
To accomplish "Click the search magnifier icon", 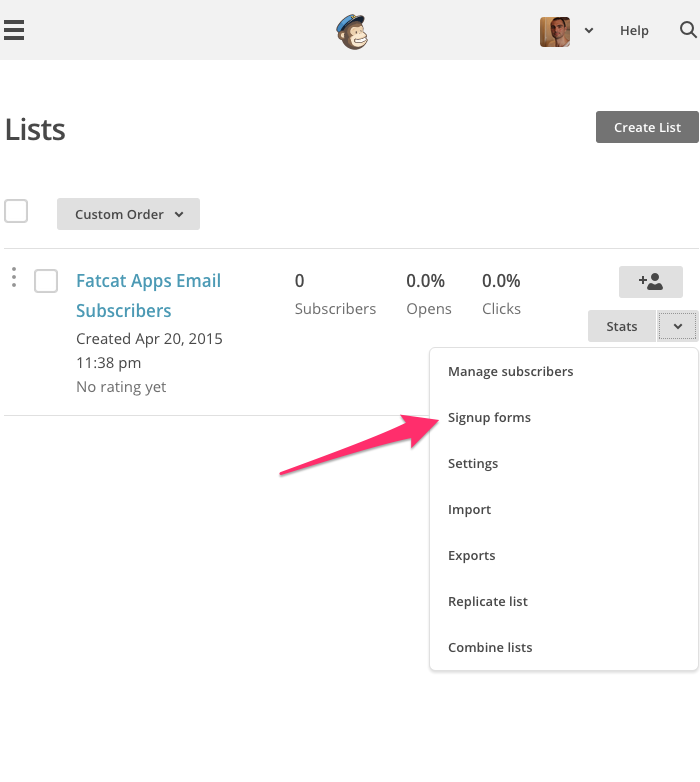I will (688, 30).
